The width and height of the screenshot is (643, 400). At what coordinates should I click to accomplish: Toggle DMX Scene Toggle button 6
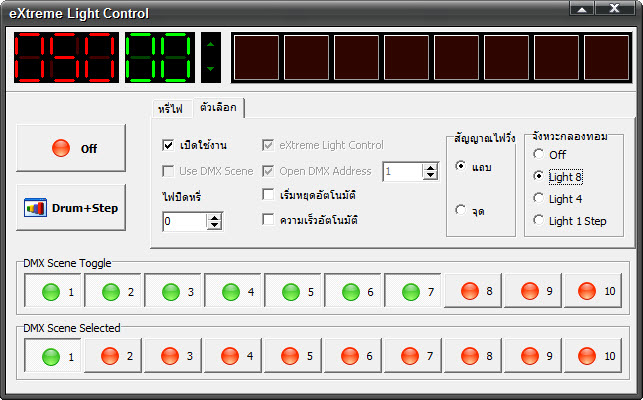[x=352, y=291]
